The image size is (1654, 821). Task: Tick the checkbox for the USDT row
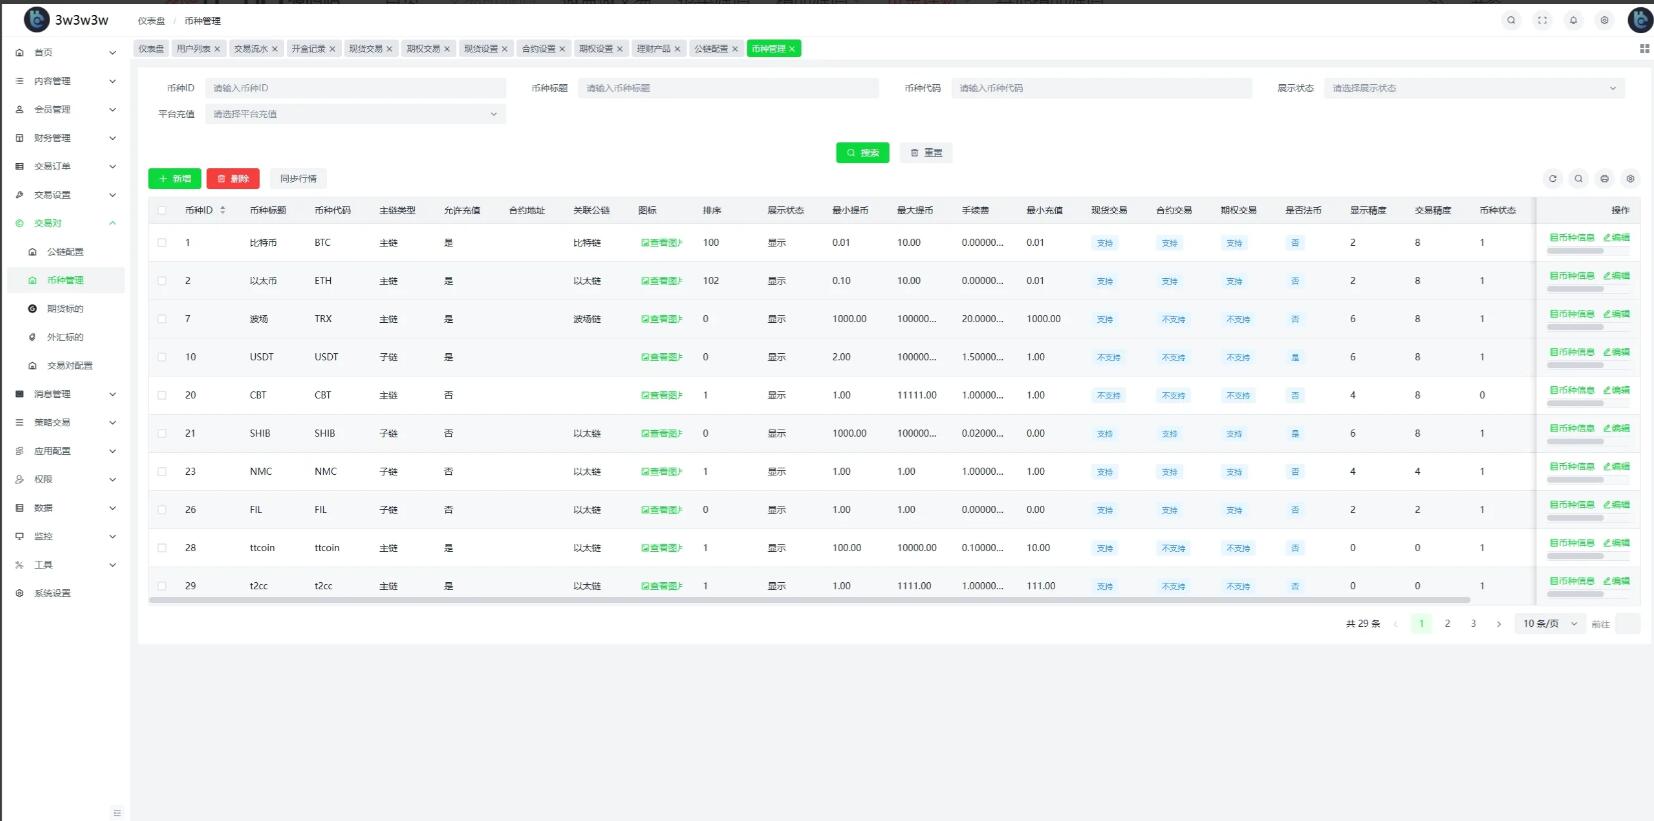point(162,357)
